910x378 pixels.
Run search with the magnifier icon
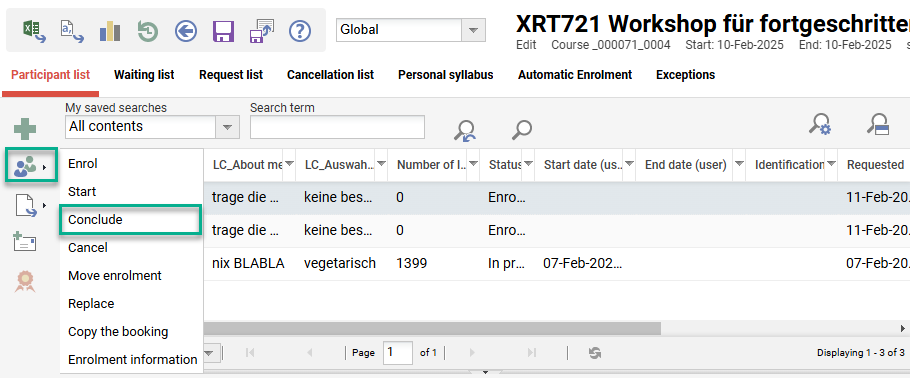pyautogui.click(x=522, y=129)
